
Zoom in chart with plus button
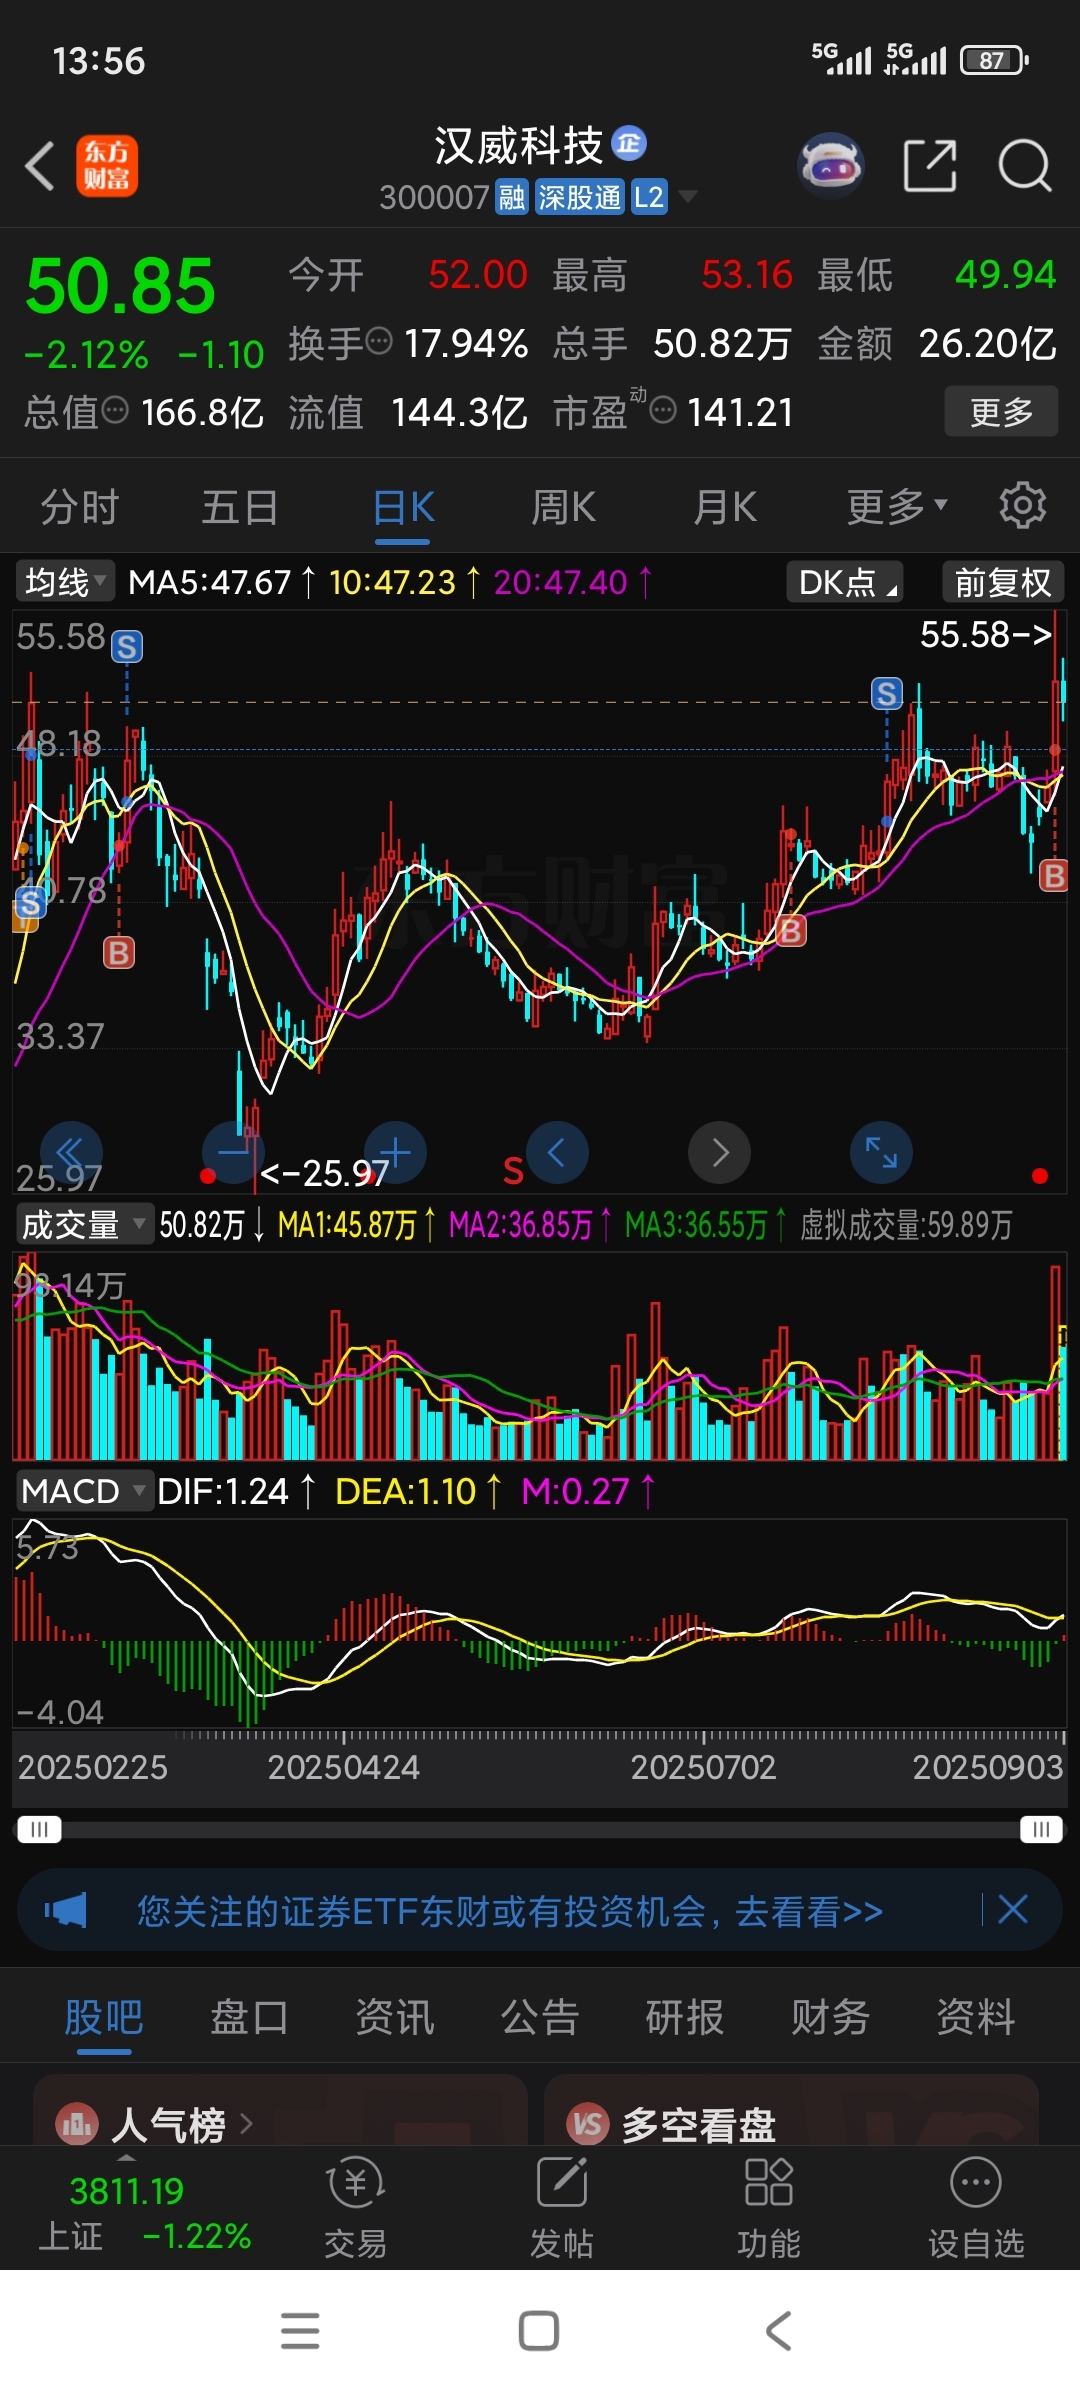[395, 1152]
